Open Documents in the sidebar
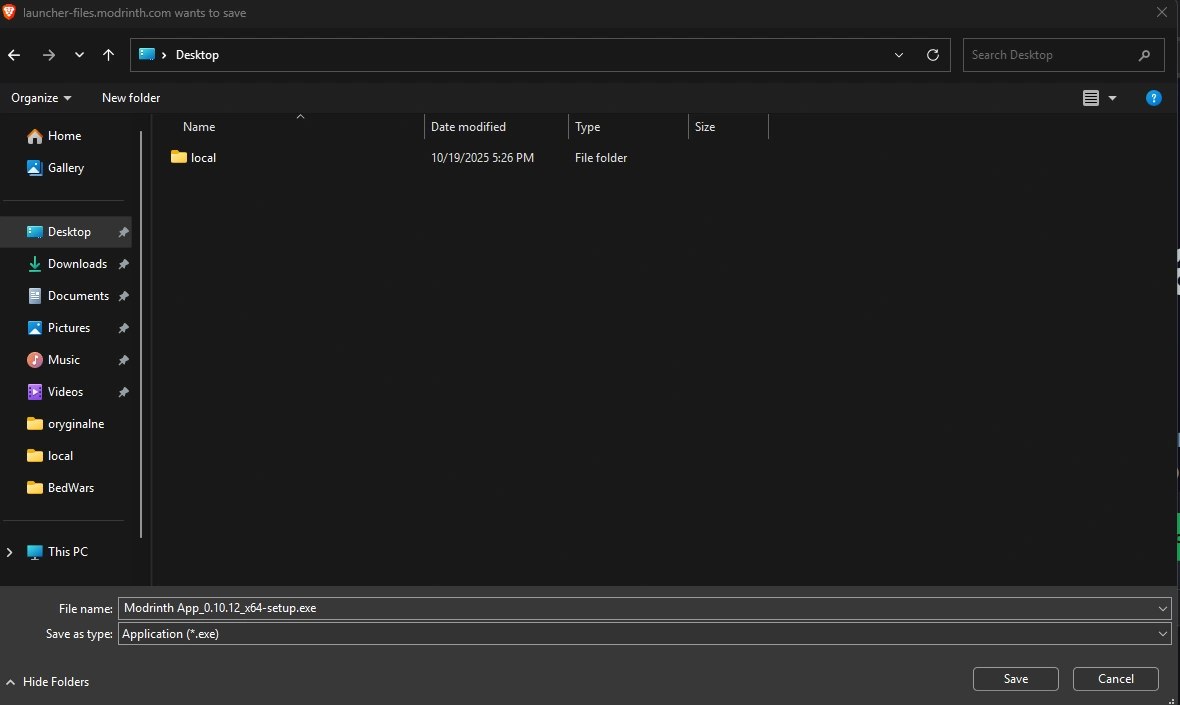The image size is (1180, 705). coord(78,296)
